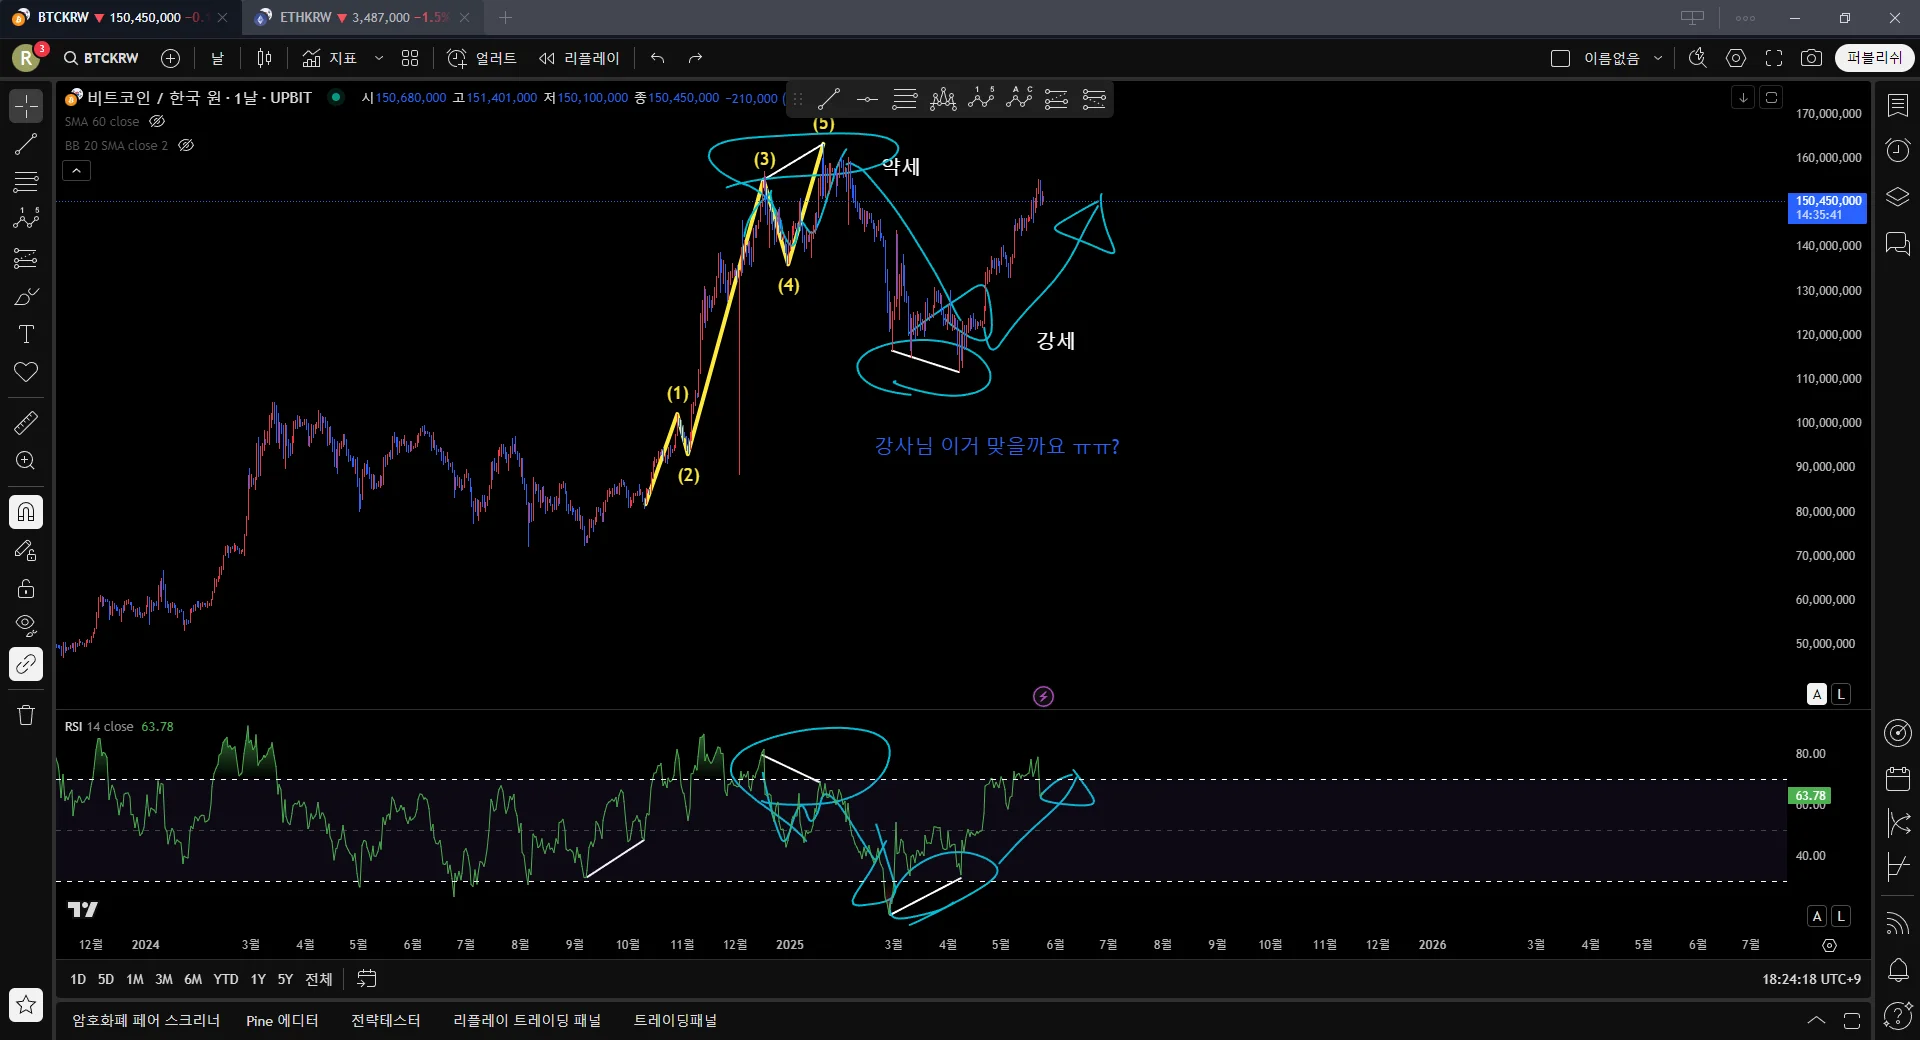This screenshot has height=1040, width=1920.
Task: Open the brush drawing tool
Action: click(x=26, y=297)
